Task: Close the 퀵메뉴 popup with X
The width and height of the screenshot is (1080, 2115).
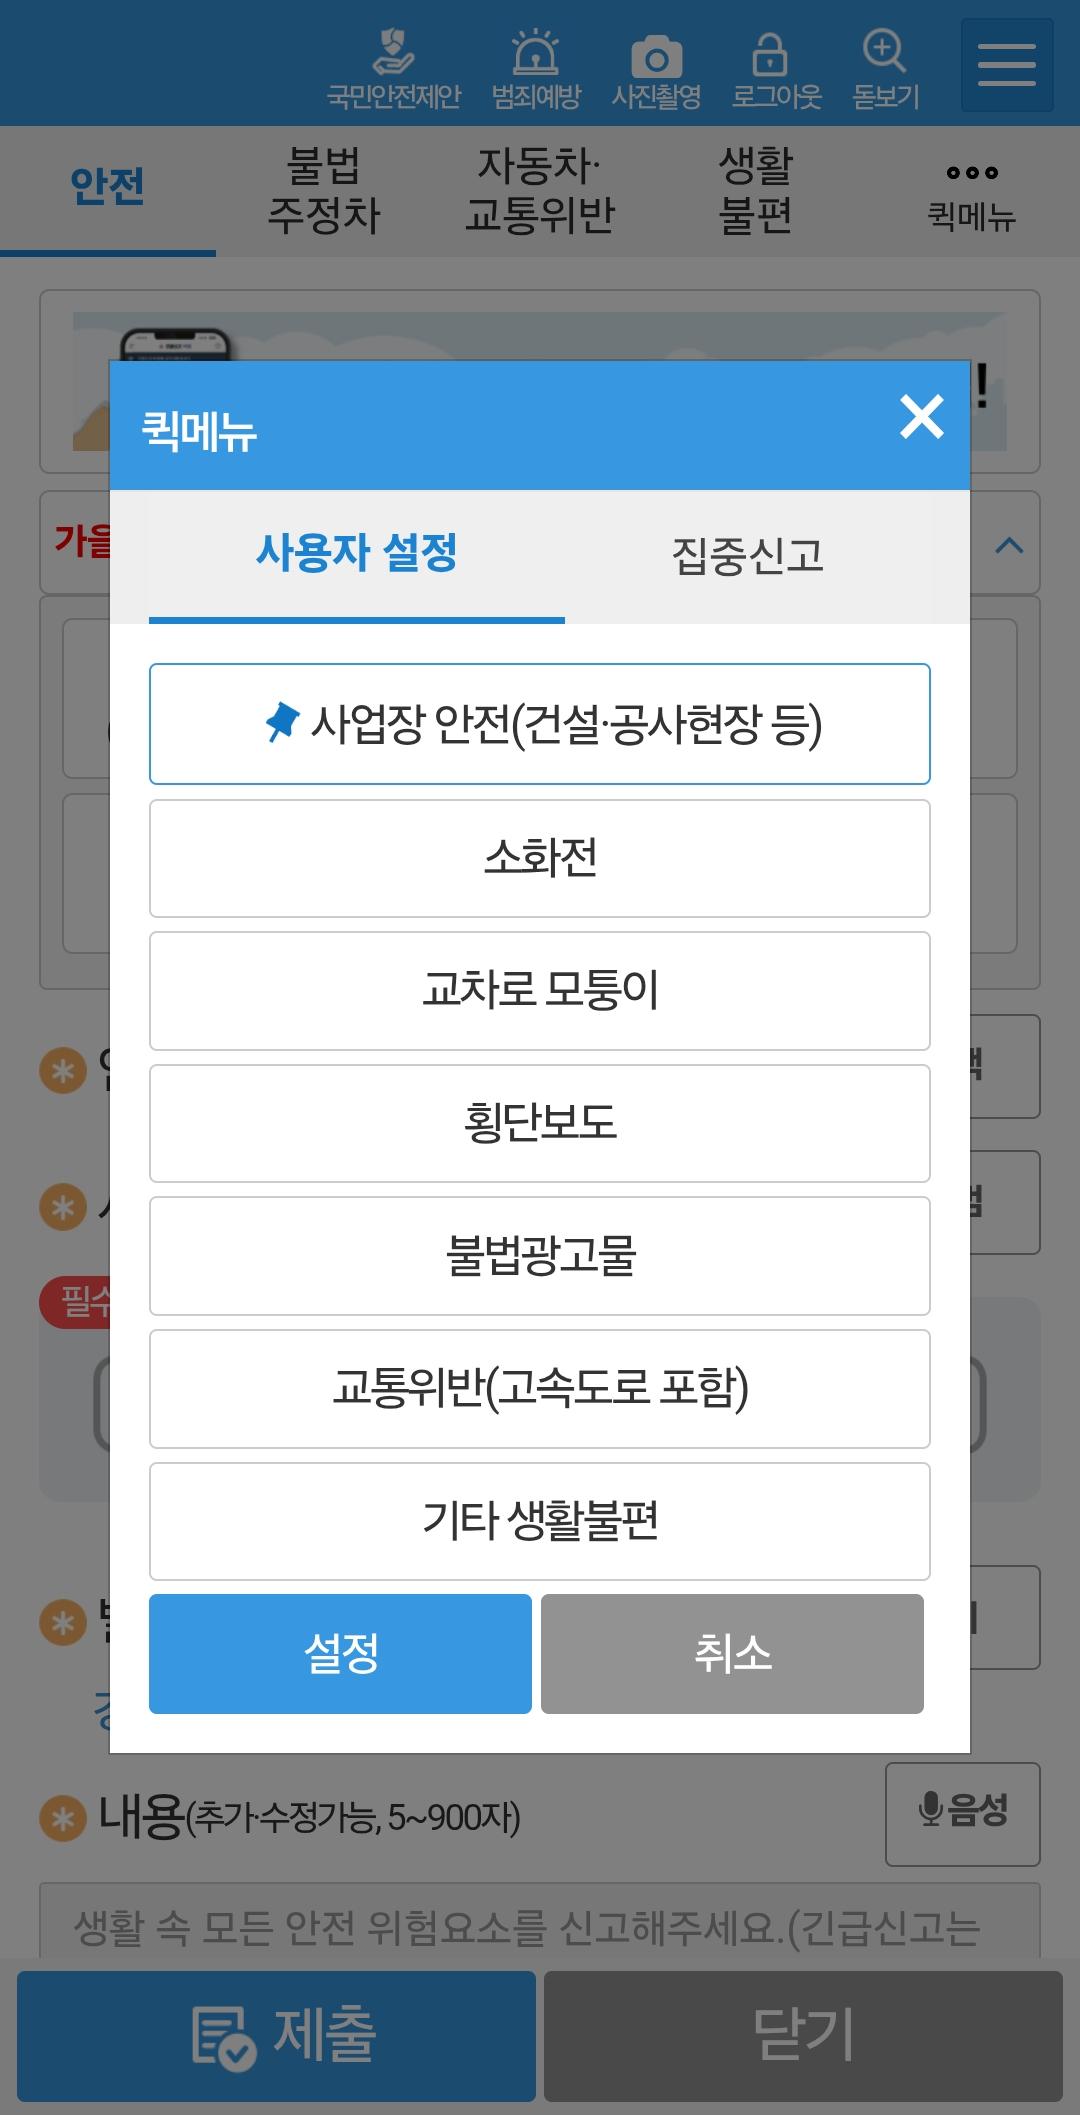Action: [x=921, y=417]
